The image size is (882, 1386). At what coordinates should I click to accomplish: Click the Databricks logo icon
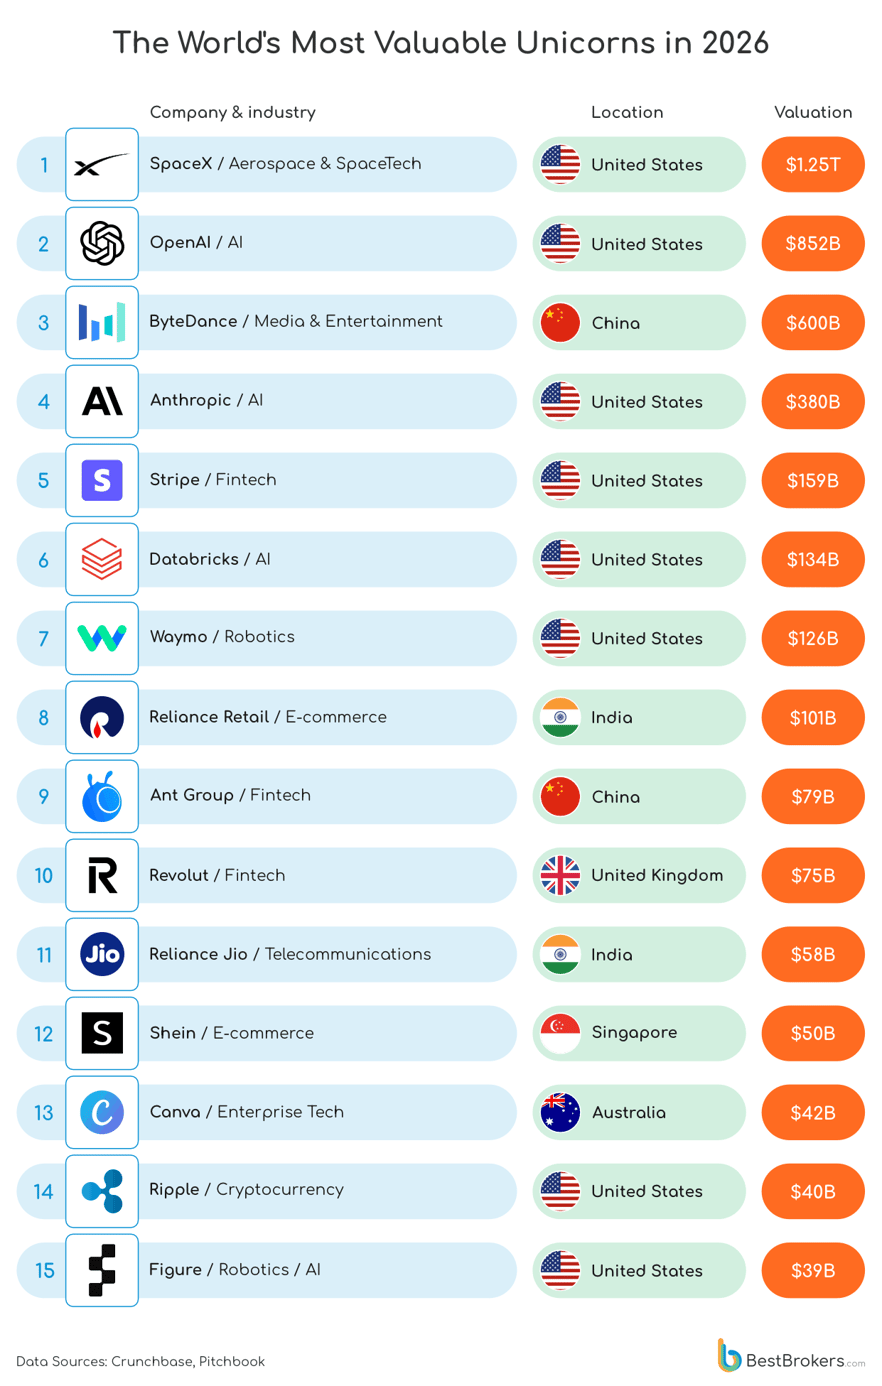coord(102,559)
